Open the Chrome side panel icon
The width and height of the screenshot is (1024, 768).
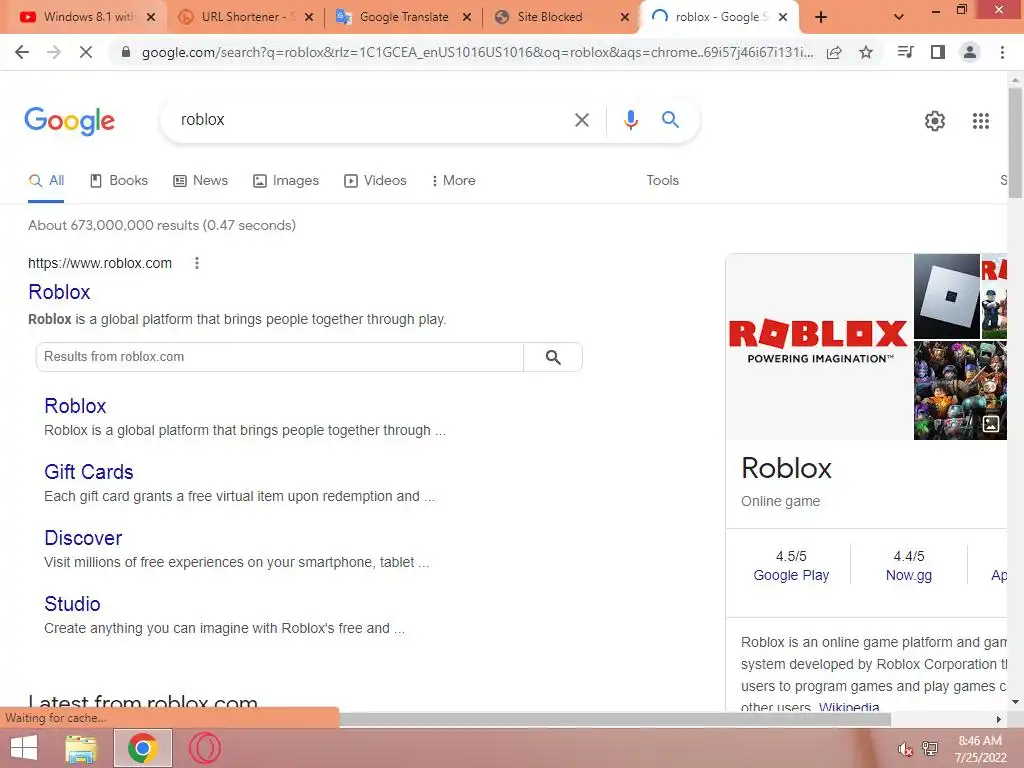coord(938,52)
